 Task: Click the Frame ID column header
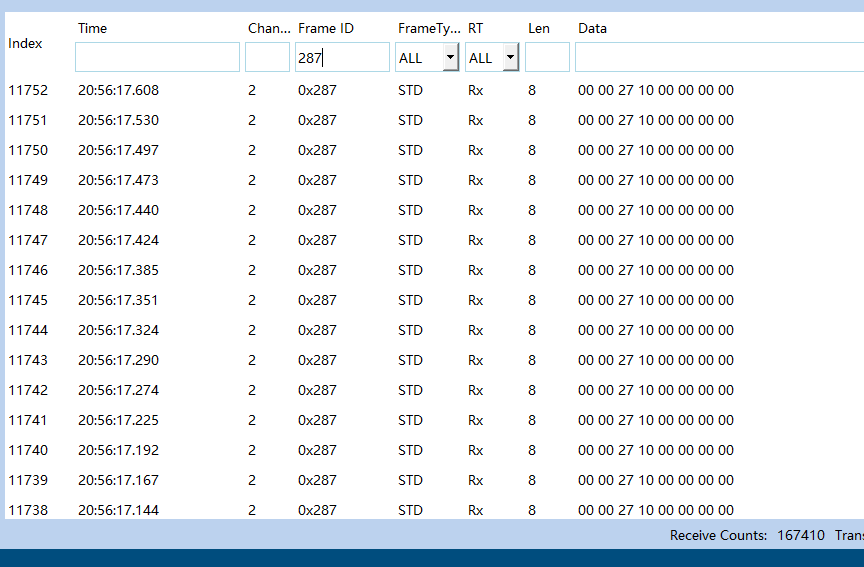326,28
